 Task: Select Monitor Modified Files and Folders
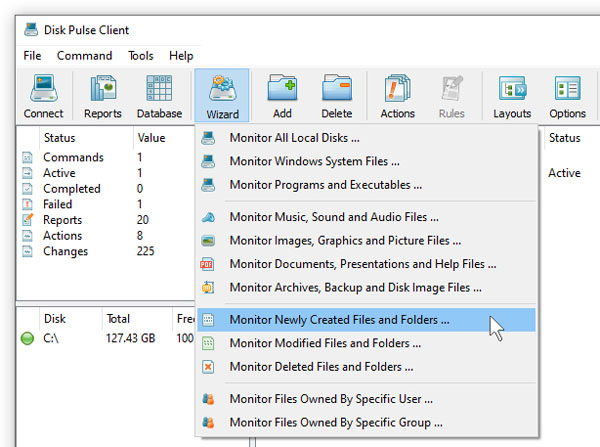click(366, 343)
